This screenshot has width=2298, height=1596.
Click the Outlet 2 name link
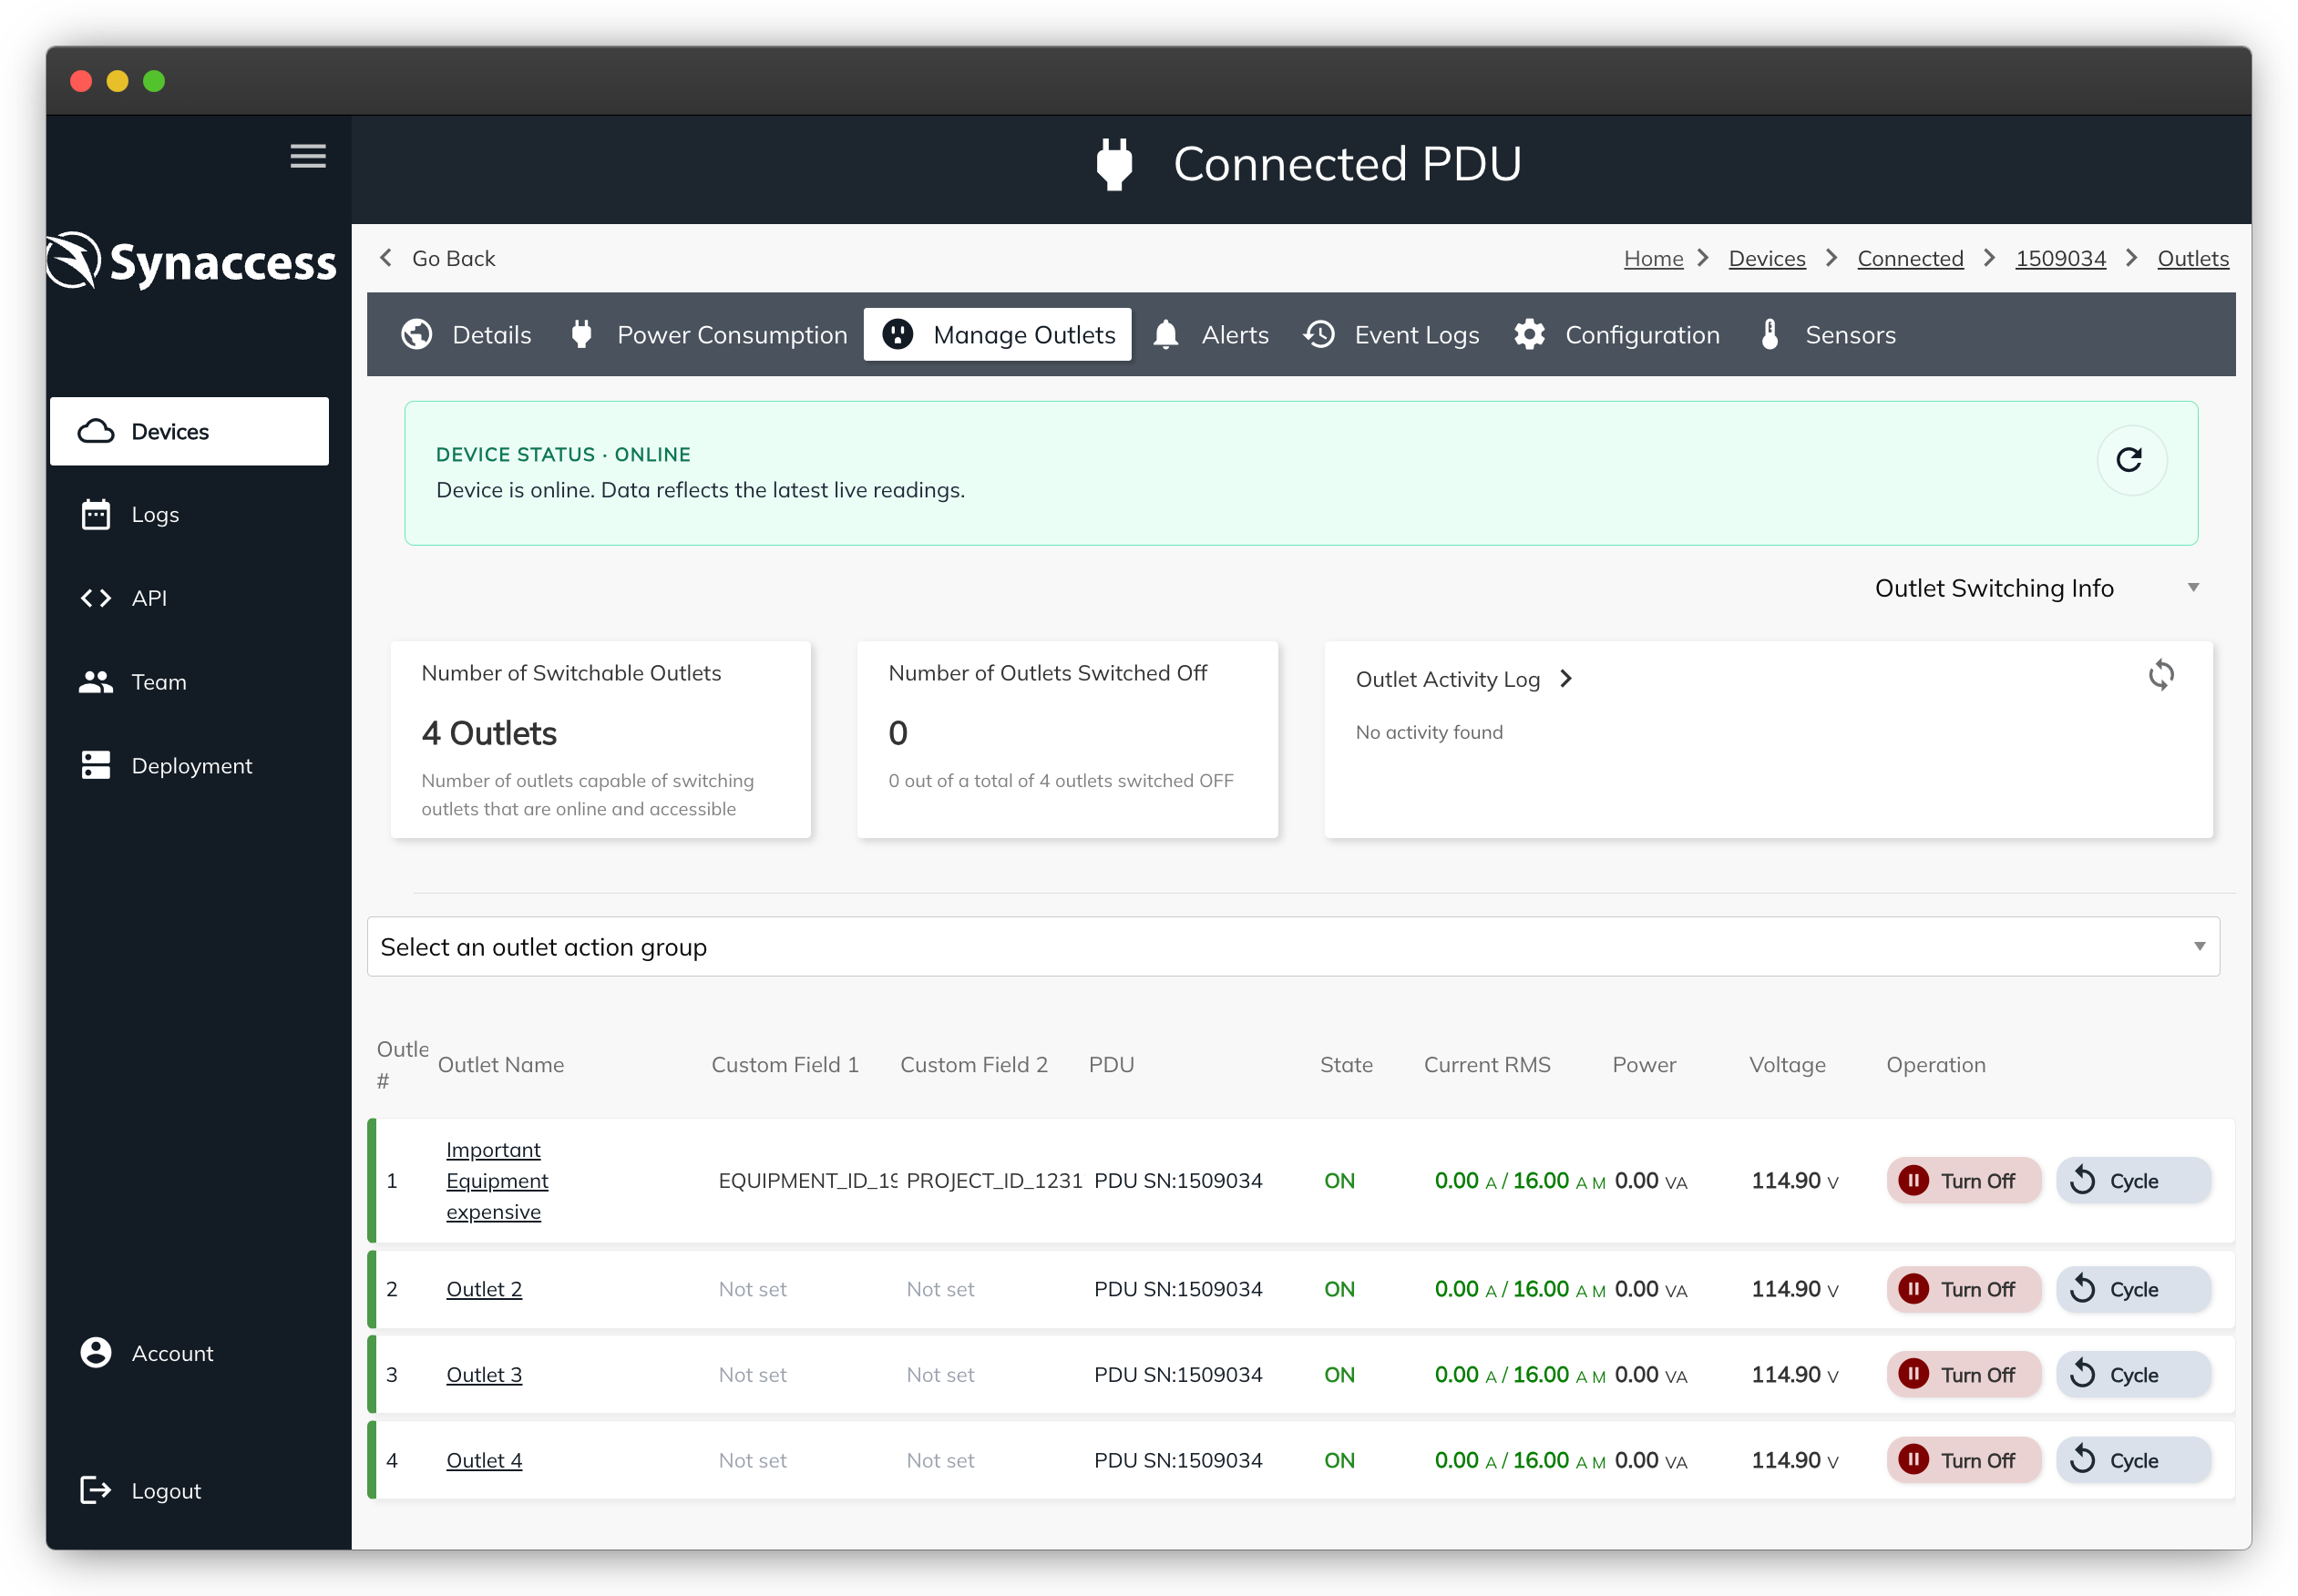point(484,1289)
